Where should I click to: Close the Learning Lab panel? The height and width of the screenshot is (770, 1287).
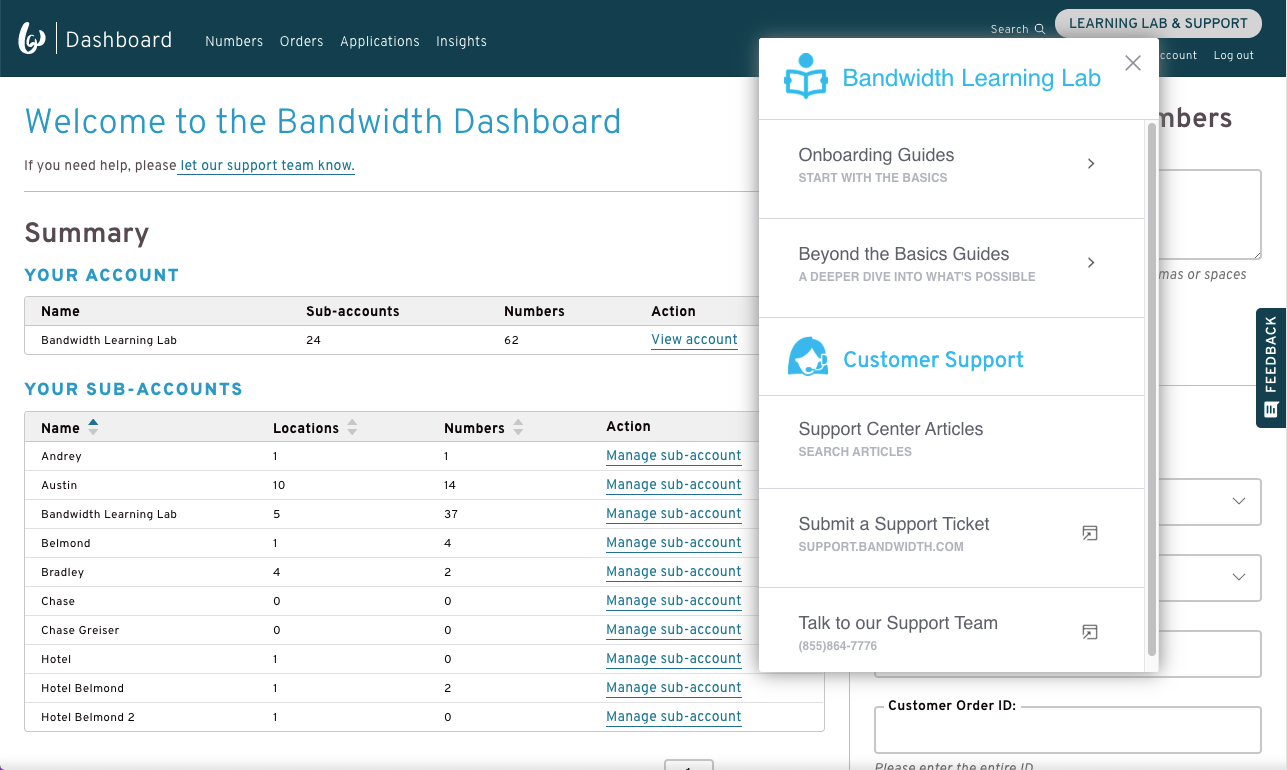pos(1133,63)
